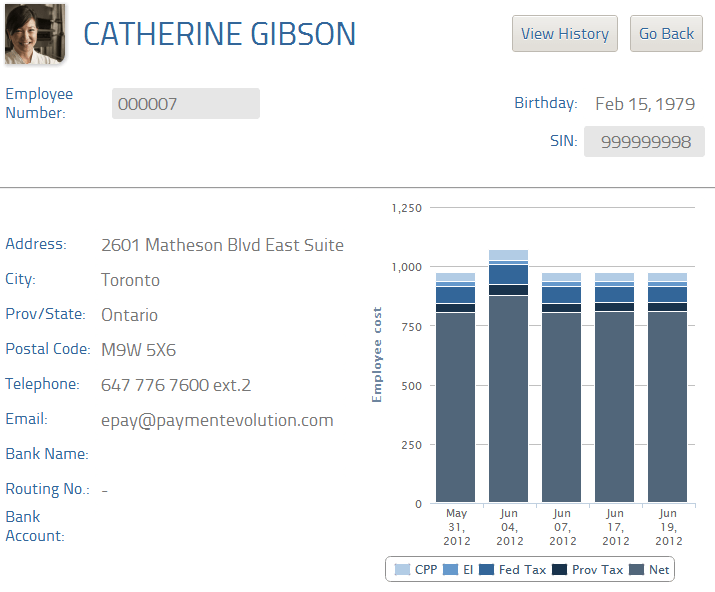Click the Jun 07, 2012 bar's Net segment
The width and height of the screenshot is (715, 592).
(561, 407)
